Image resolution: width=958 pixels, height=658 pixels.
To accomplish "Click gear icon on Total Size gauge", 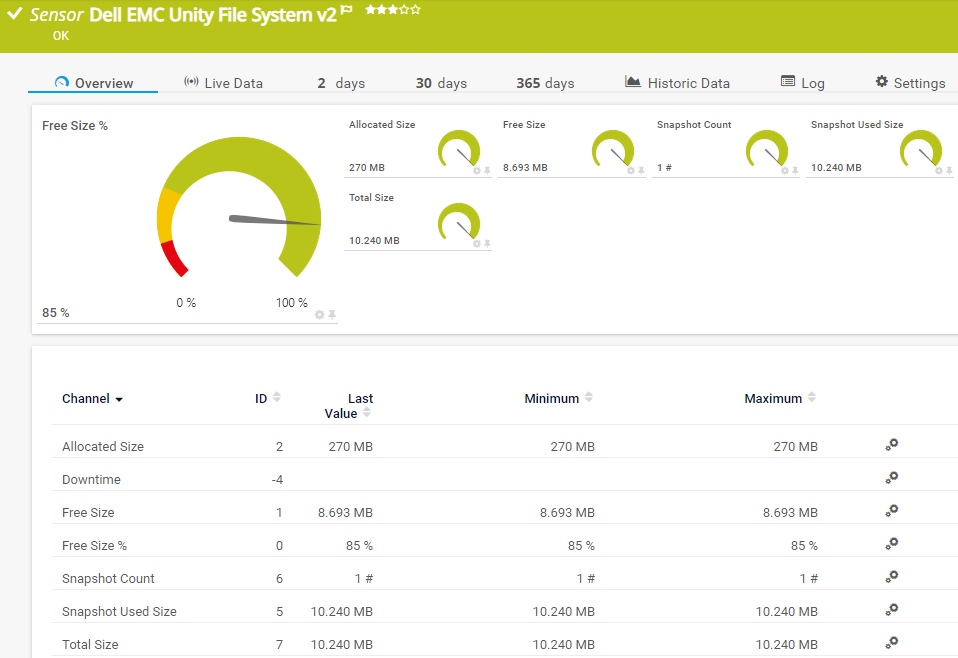I will click(477, 244).
